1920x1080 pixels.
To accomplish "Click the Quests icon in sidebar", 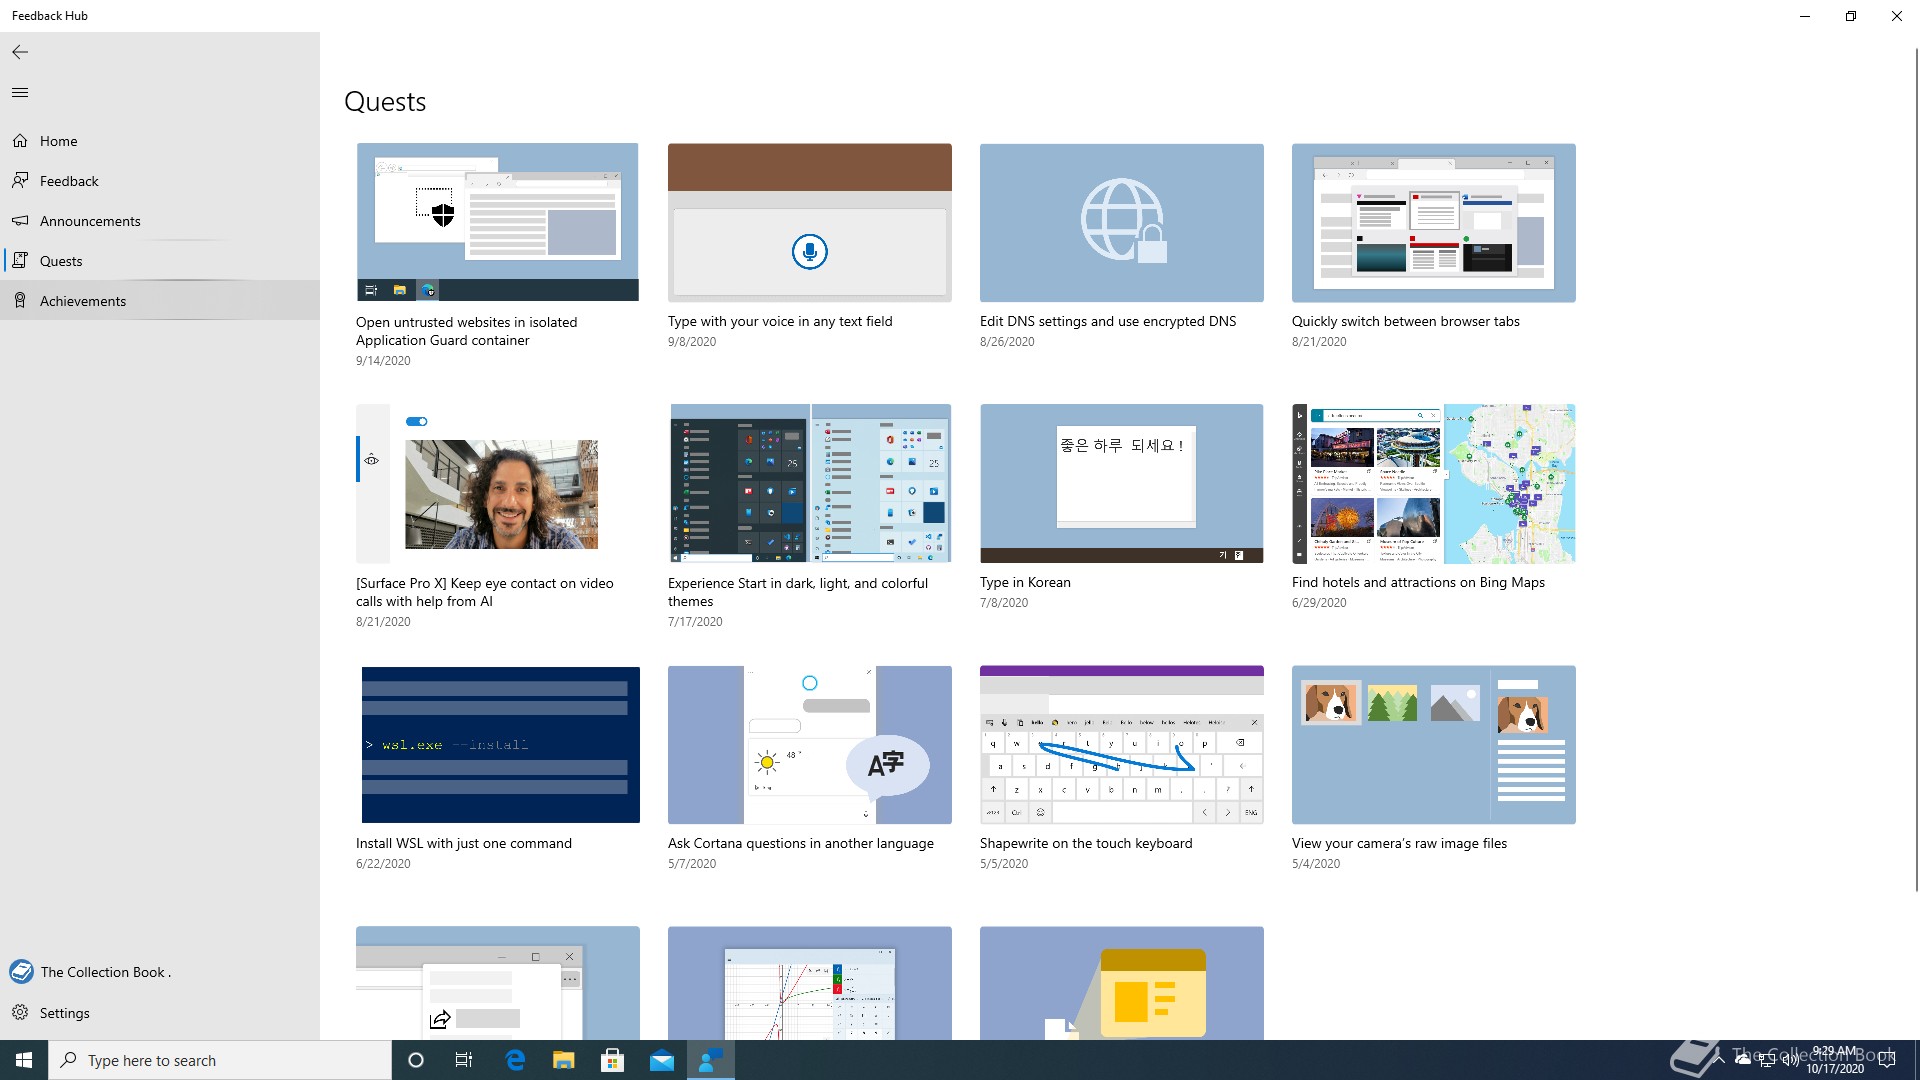I will click(20, 260).
